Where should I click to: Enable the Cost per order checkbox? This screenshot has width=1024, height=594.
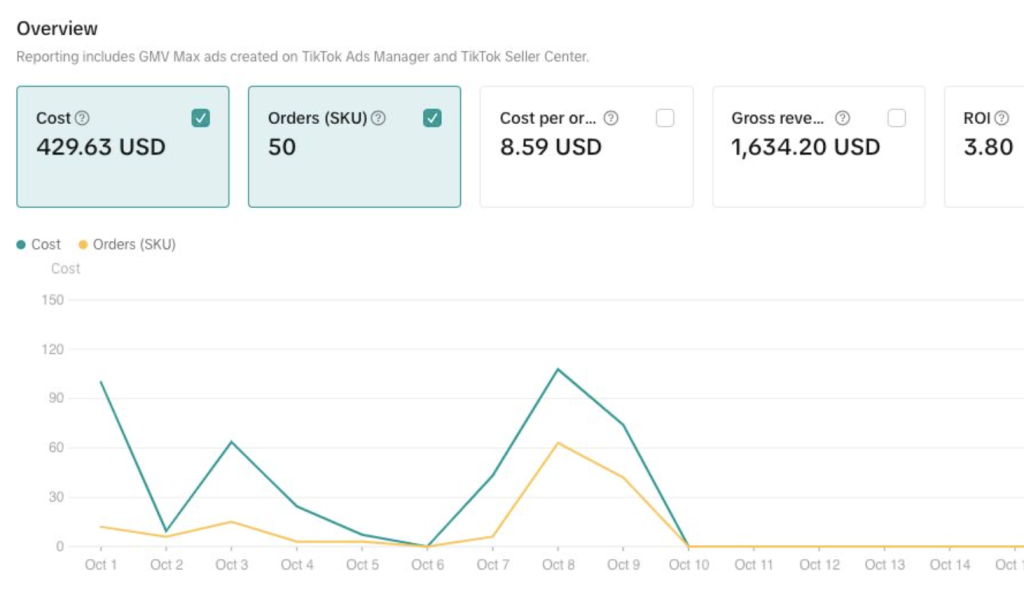tap(665, 118)
